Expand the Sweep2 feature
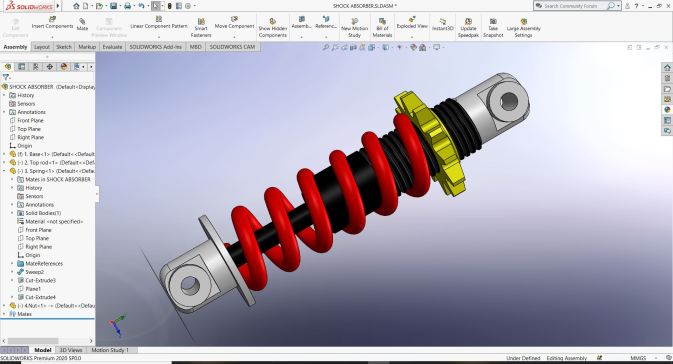 tap(12, 272)
